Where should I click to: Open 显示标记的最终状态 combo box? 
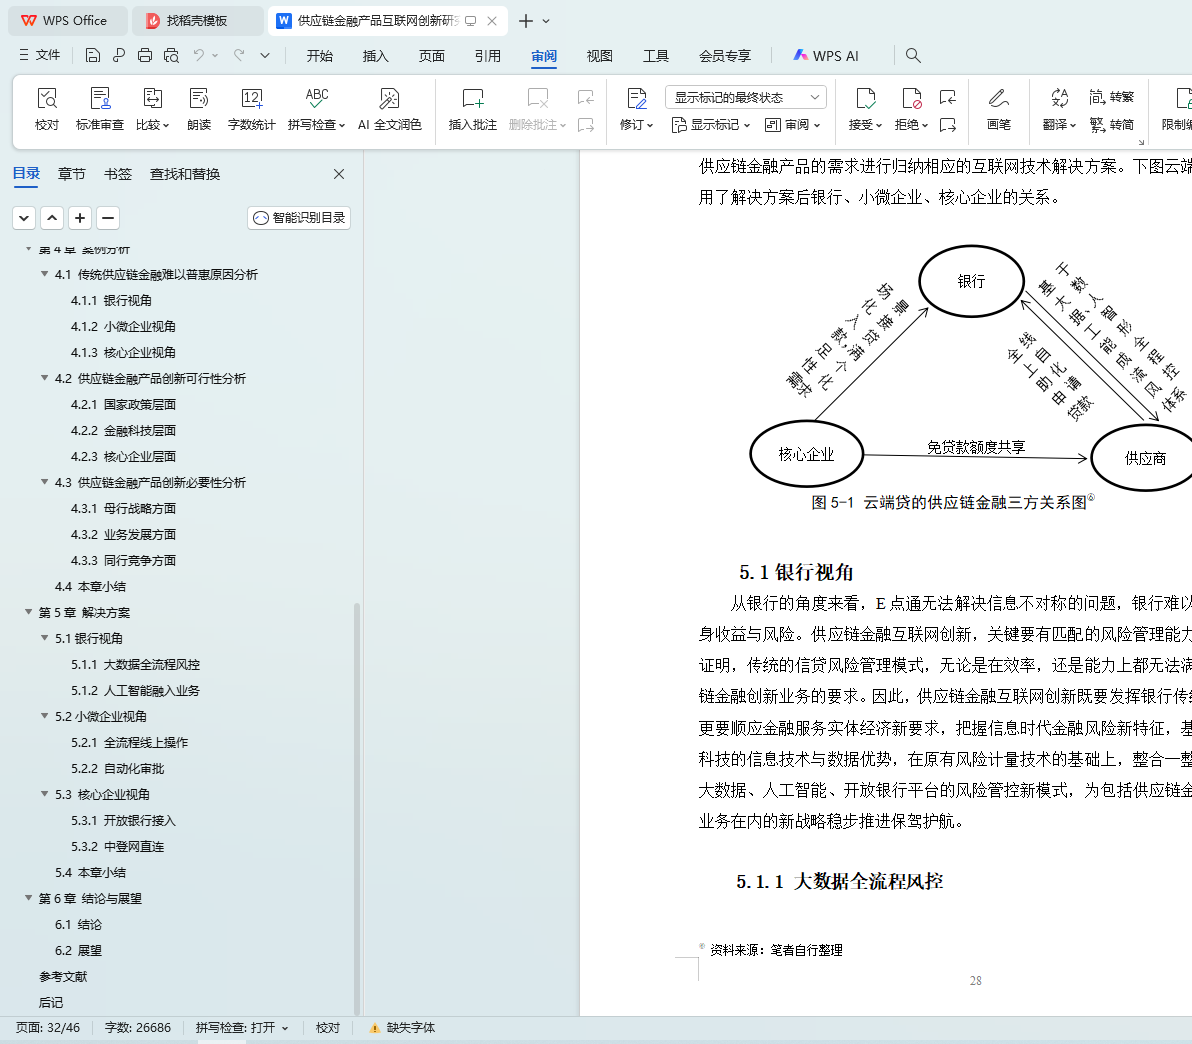[746, 97]
